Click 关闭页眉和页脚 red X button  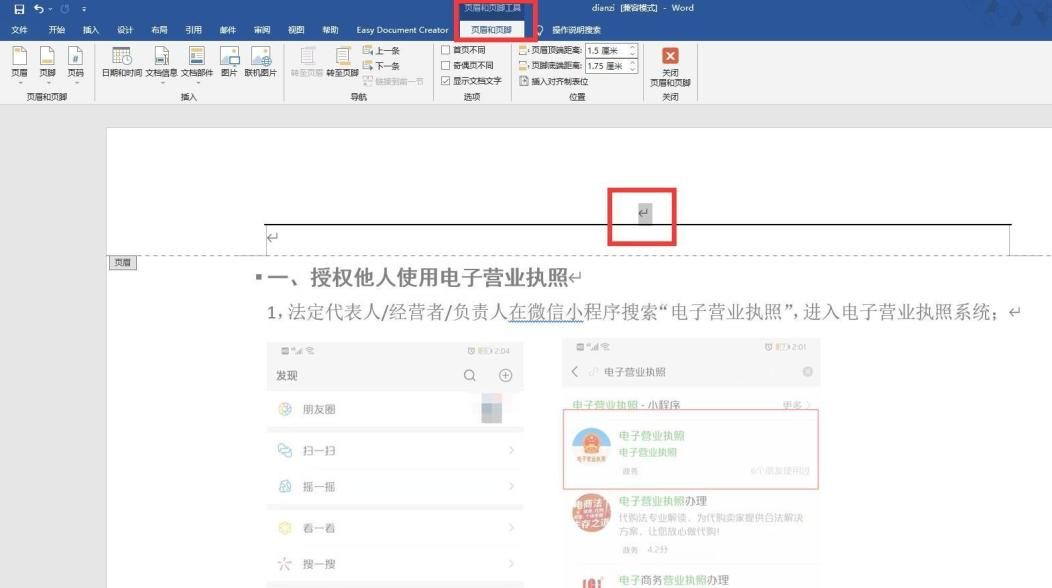coord(670,66)
